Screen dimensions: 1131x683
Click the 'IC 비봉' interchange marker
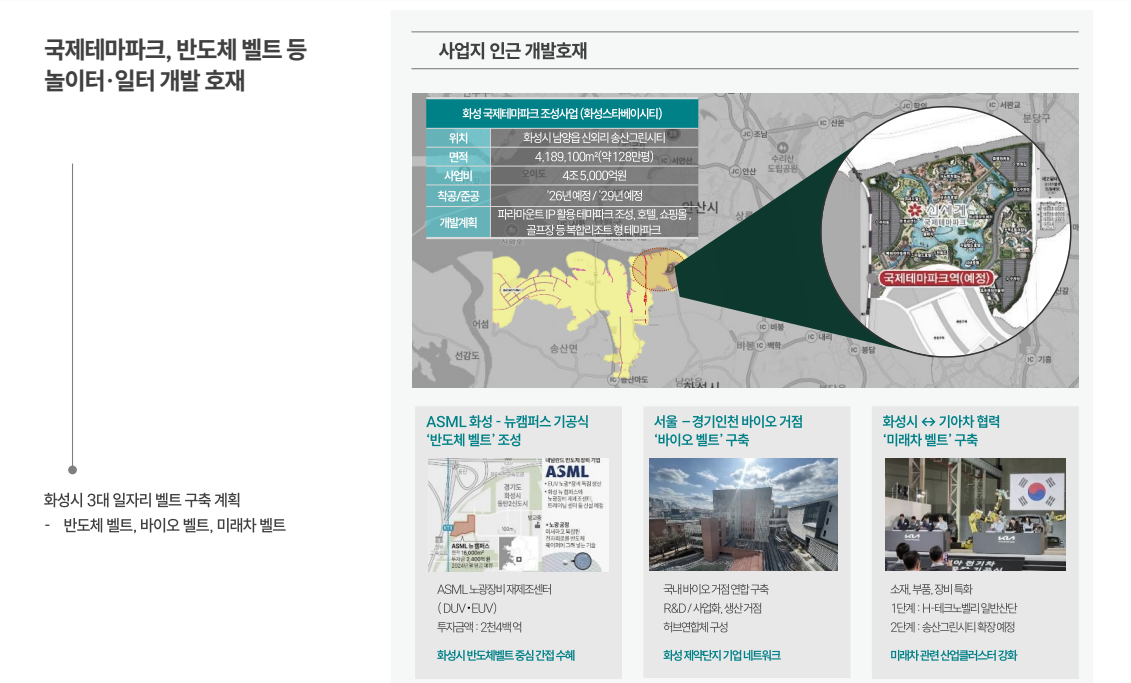click(x=770, y=327)
